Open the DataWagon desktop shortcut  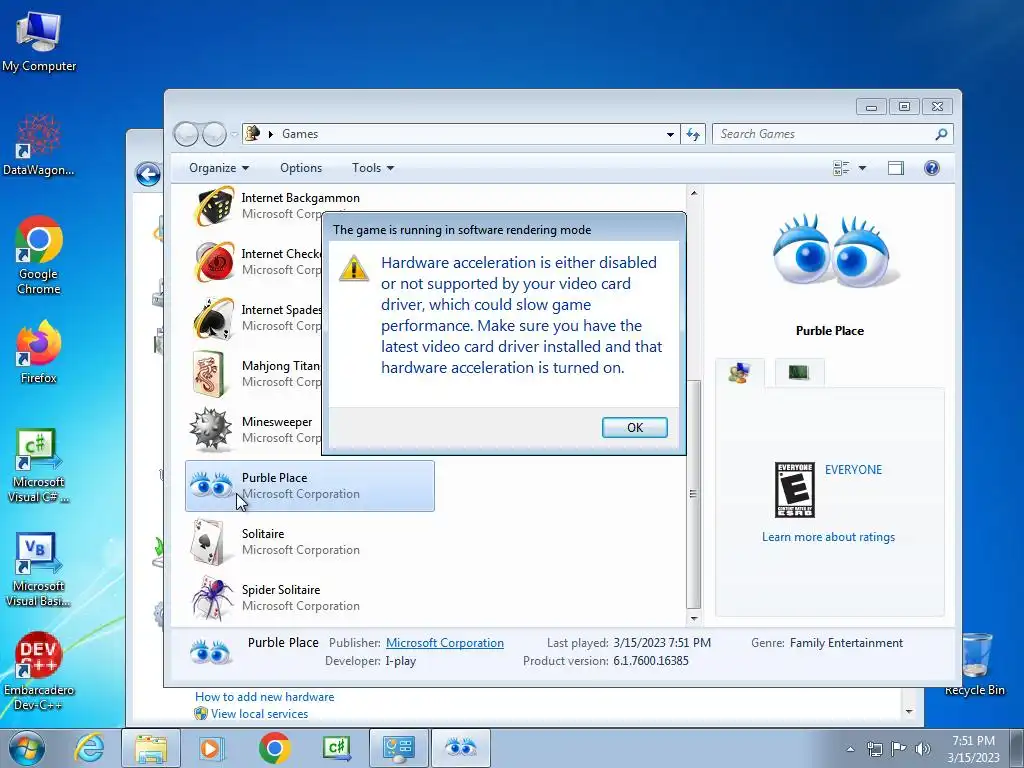tap(39, 144)
